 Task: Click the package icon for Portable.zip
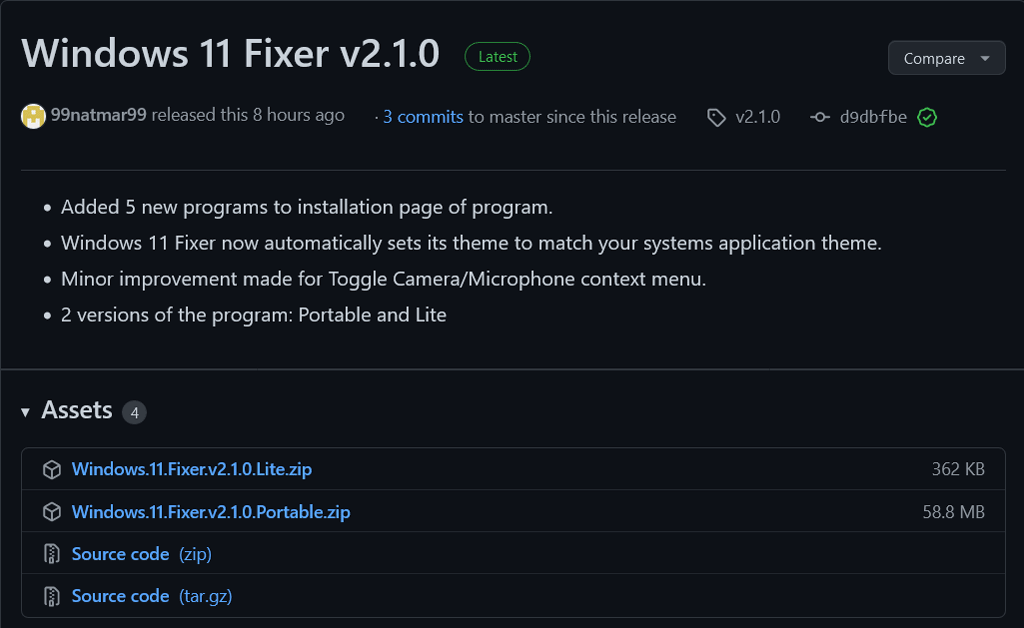tap(52, 512)
